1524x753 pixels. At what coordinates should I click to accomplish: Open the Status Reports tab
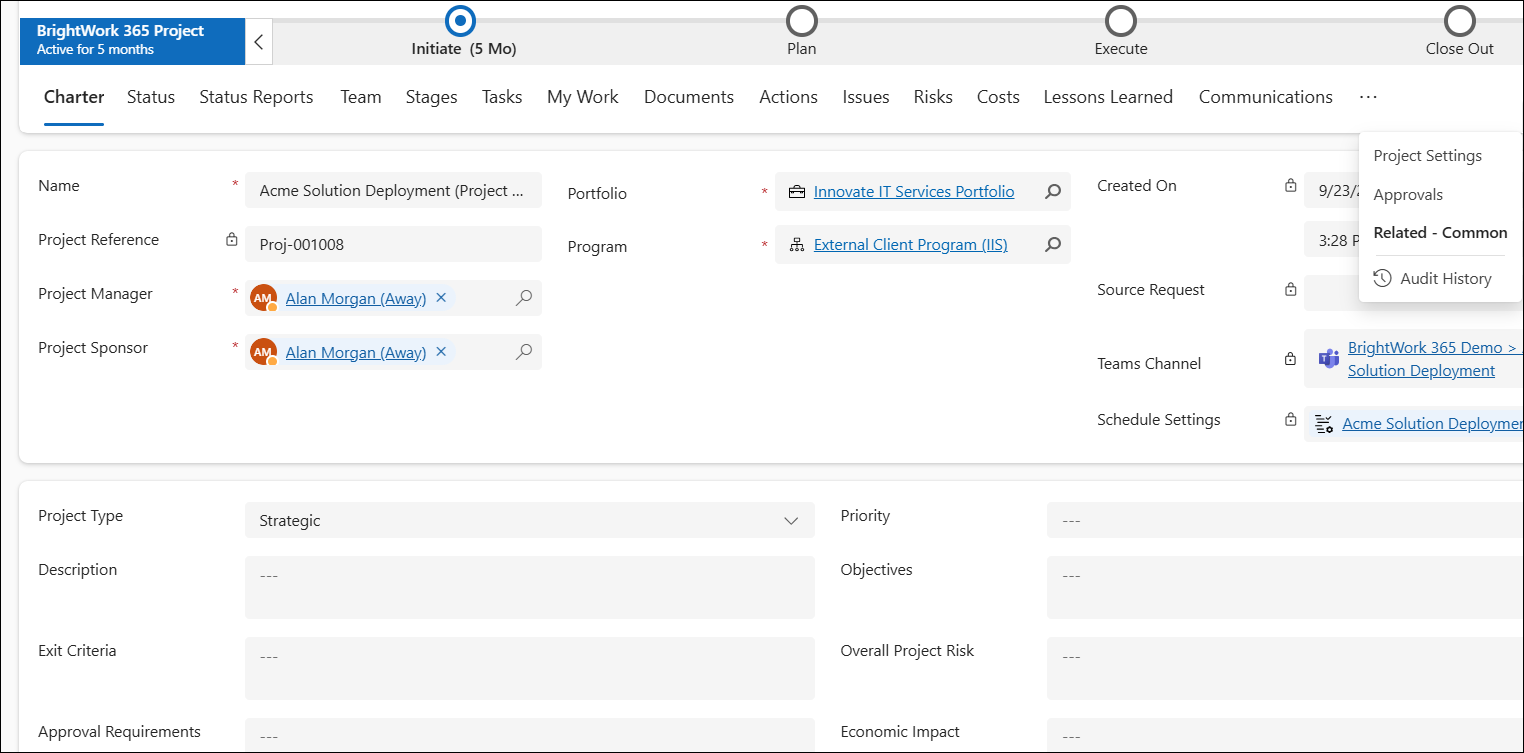click(x=256, y=97)
